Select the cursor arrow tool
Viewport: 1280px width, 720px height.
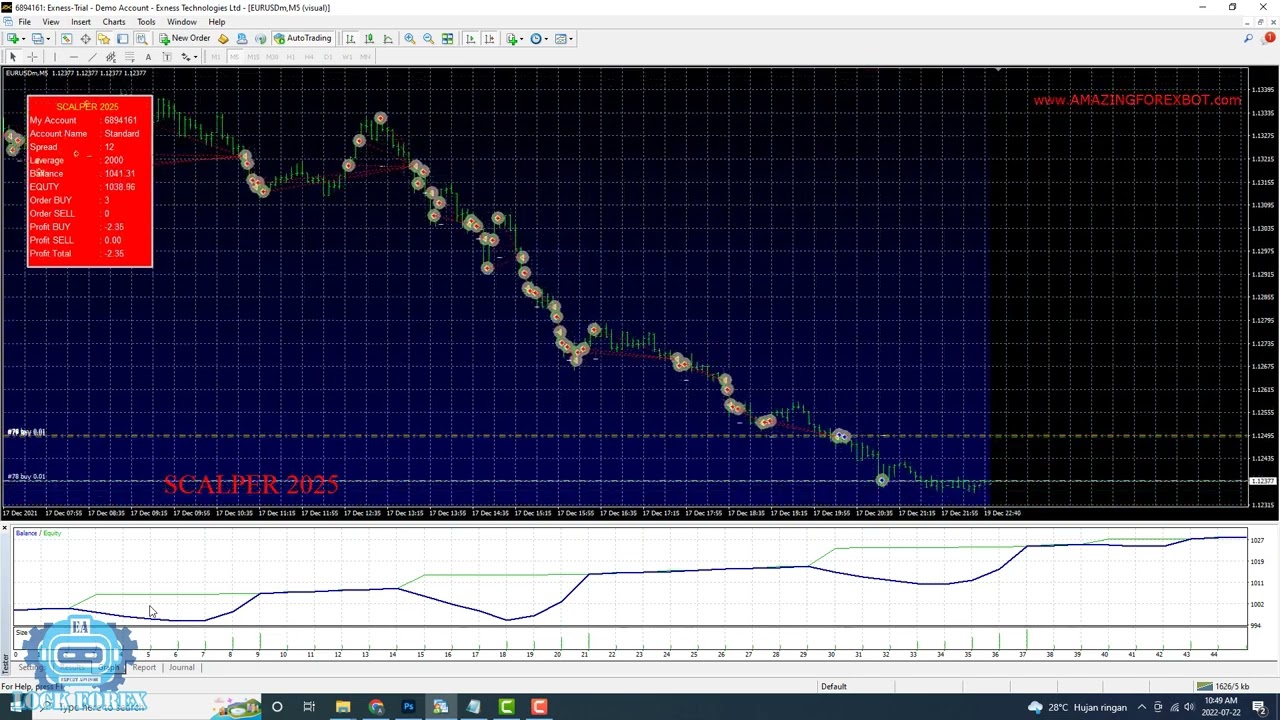13,56
